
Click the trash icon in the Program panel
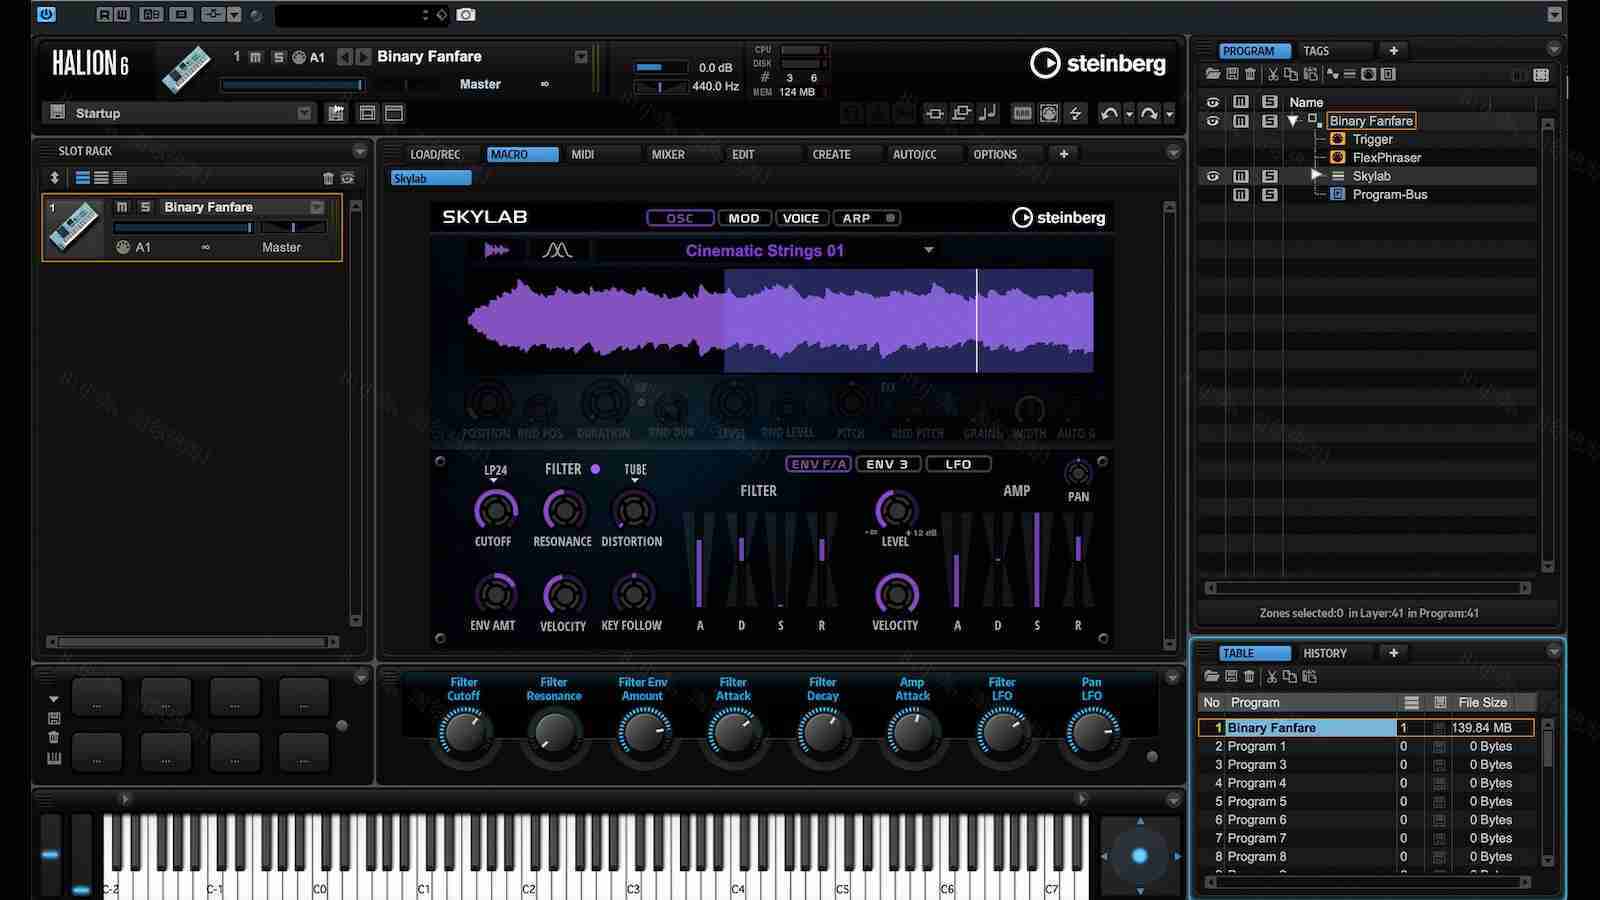pos(1250,73)
